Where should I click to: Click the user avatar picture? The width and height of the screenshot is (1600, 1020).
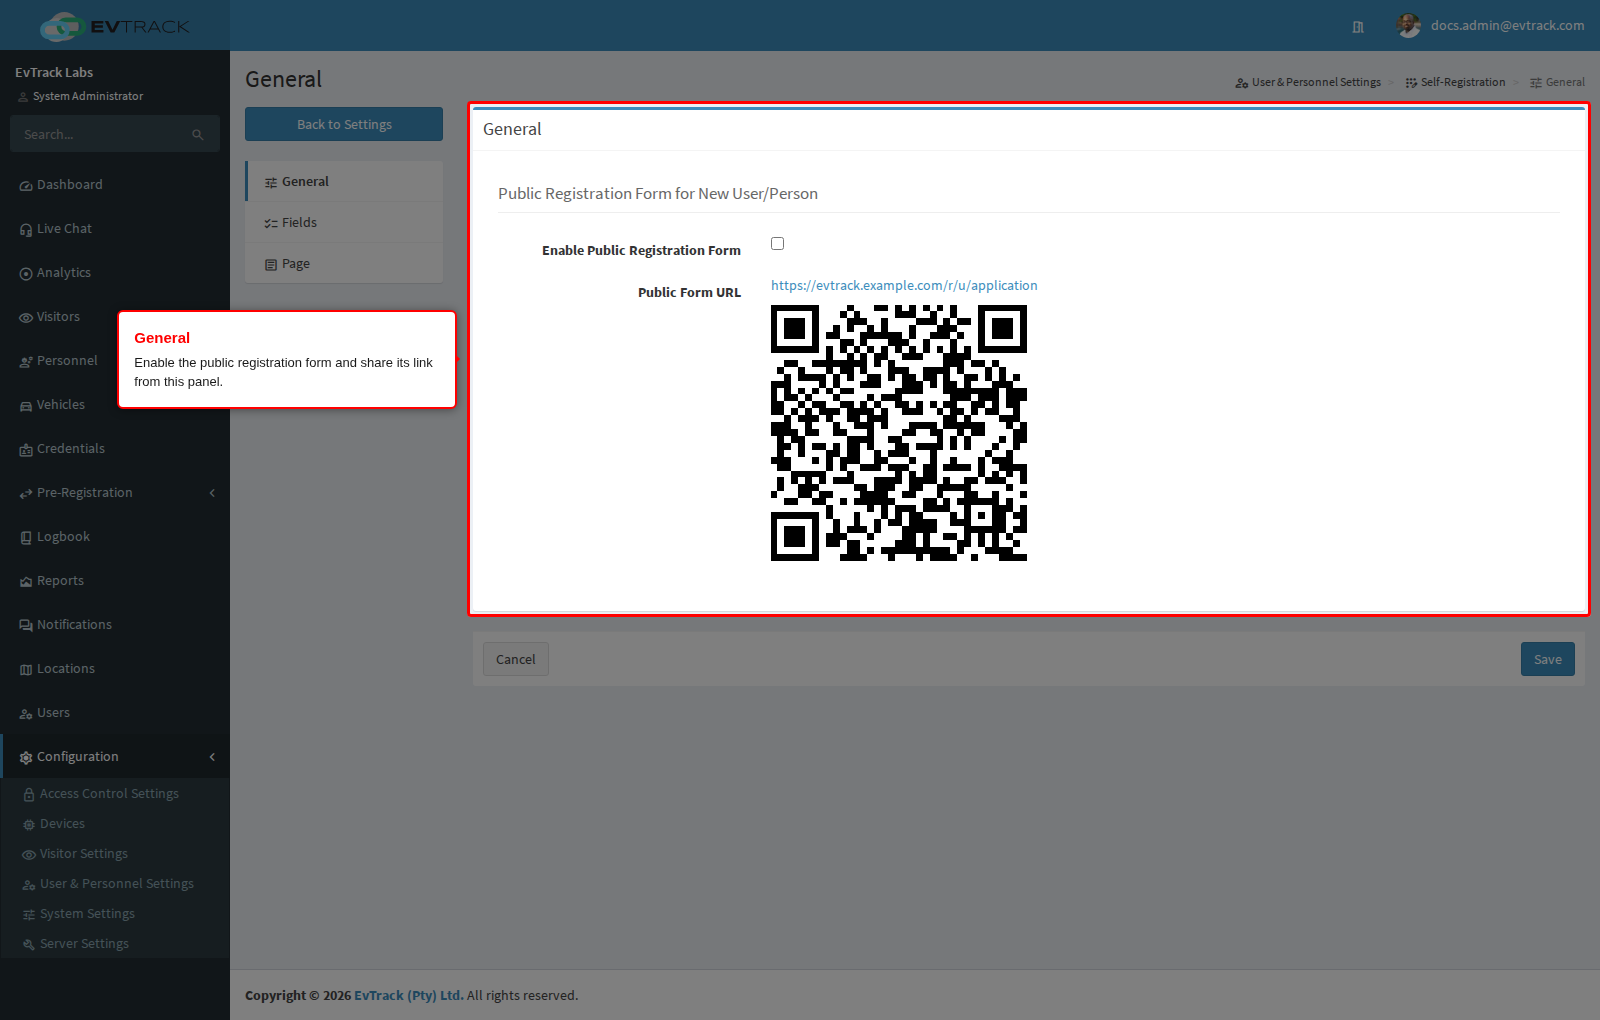[x=1409, y=26]
